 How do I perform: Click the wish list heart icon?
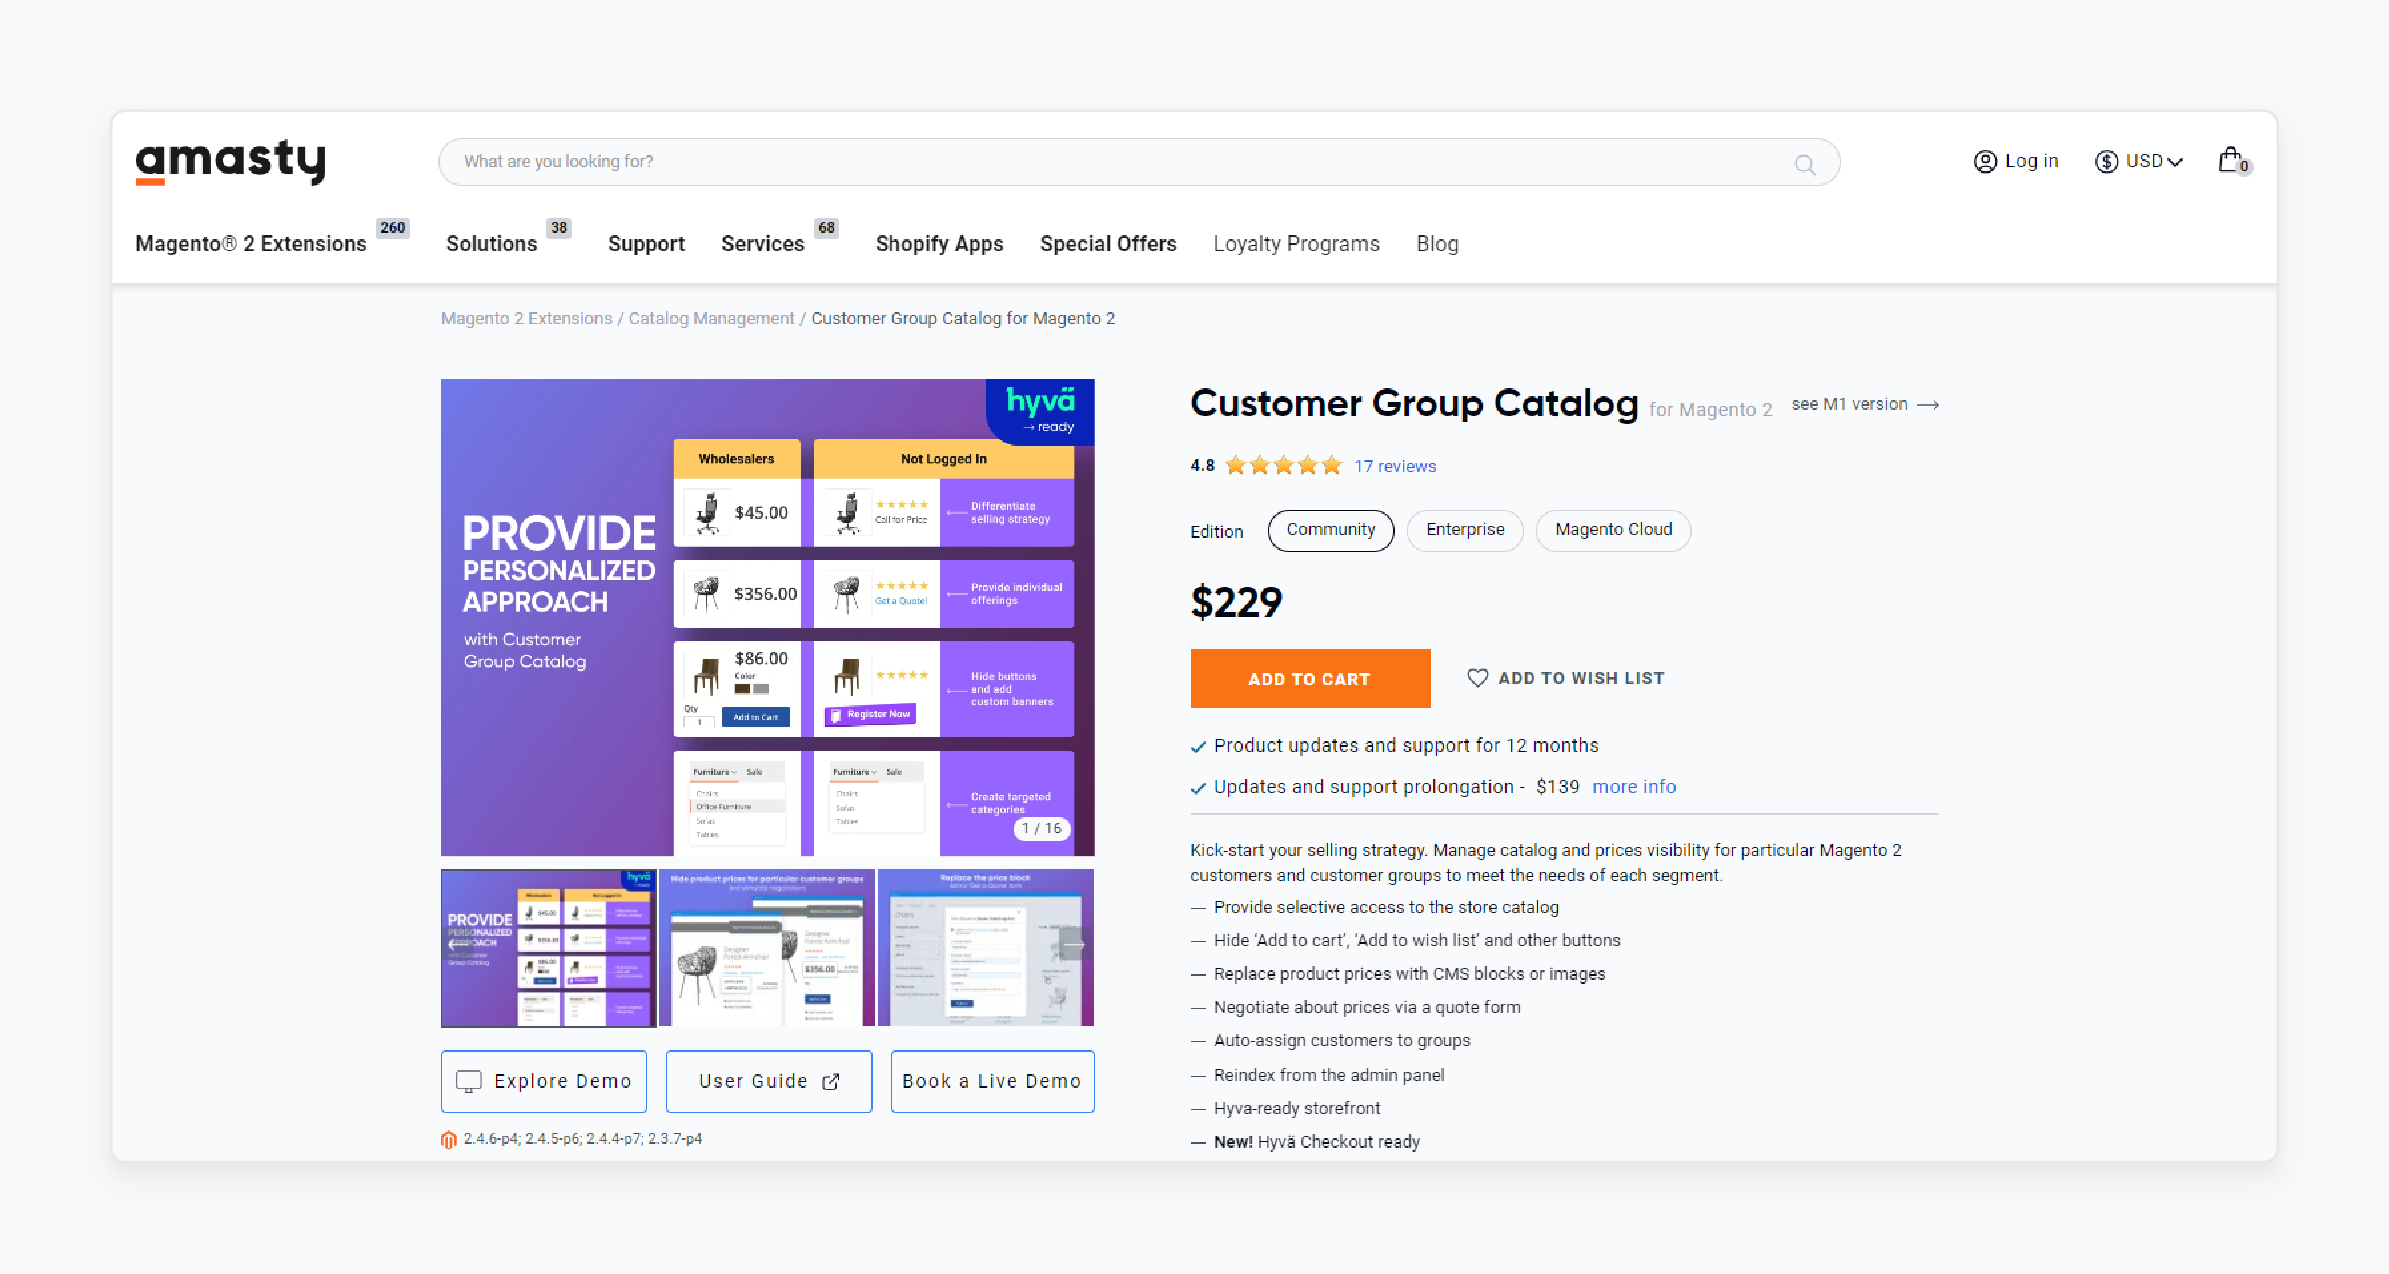coord(1477,678)
